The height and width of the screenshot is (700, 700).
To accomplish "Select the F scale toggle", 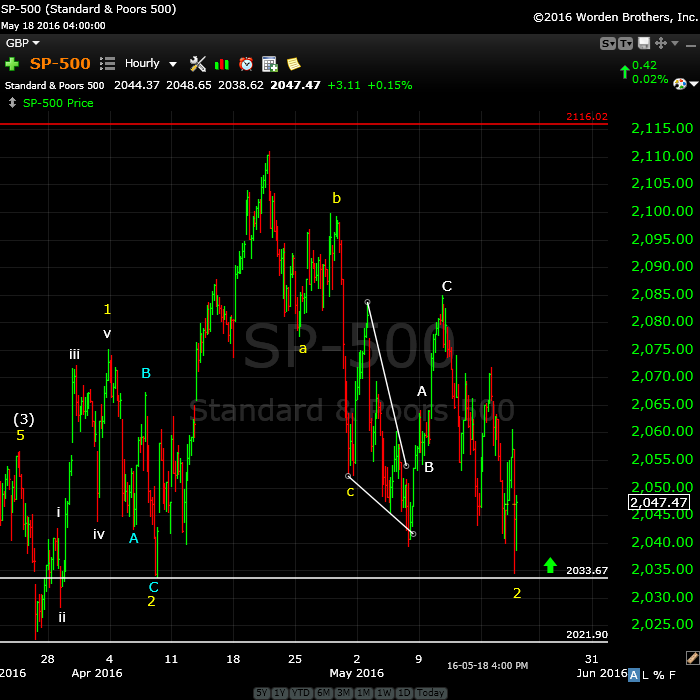I will click(672, 675).
